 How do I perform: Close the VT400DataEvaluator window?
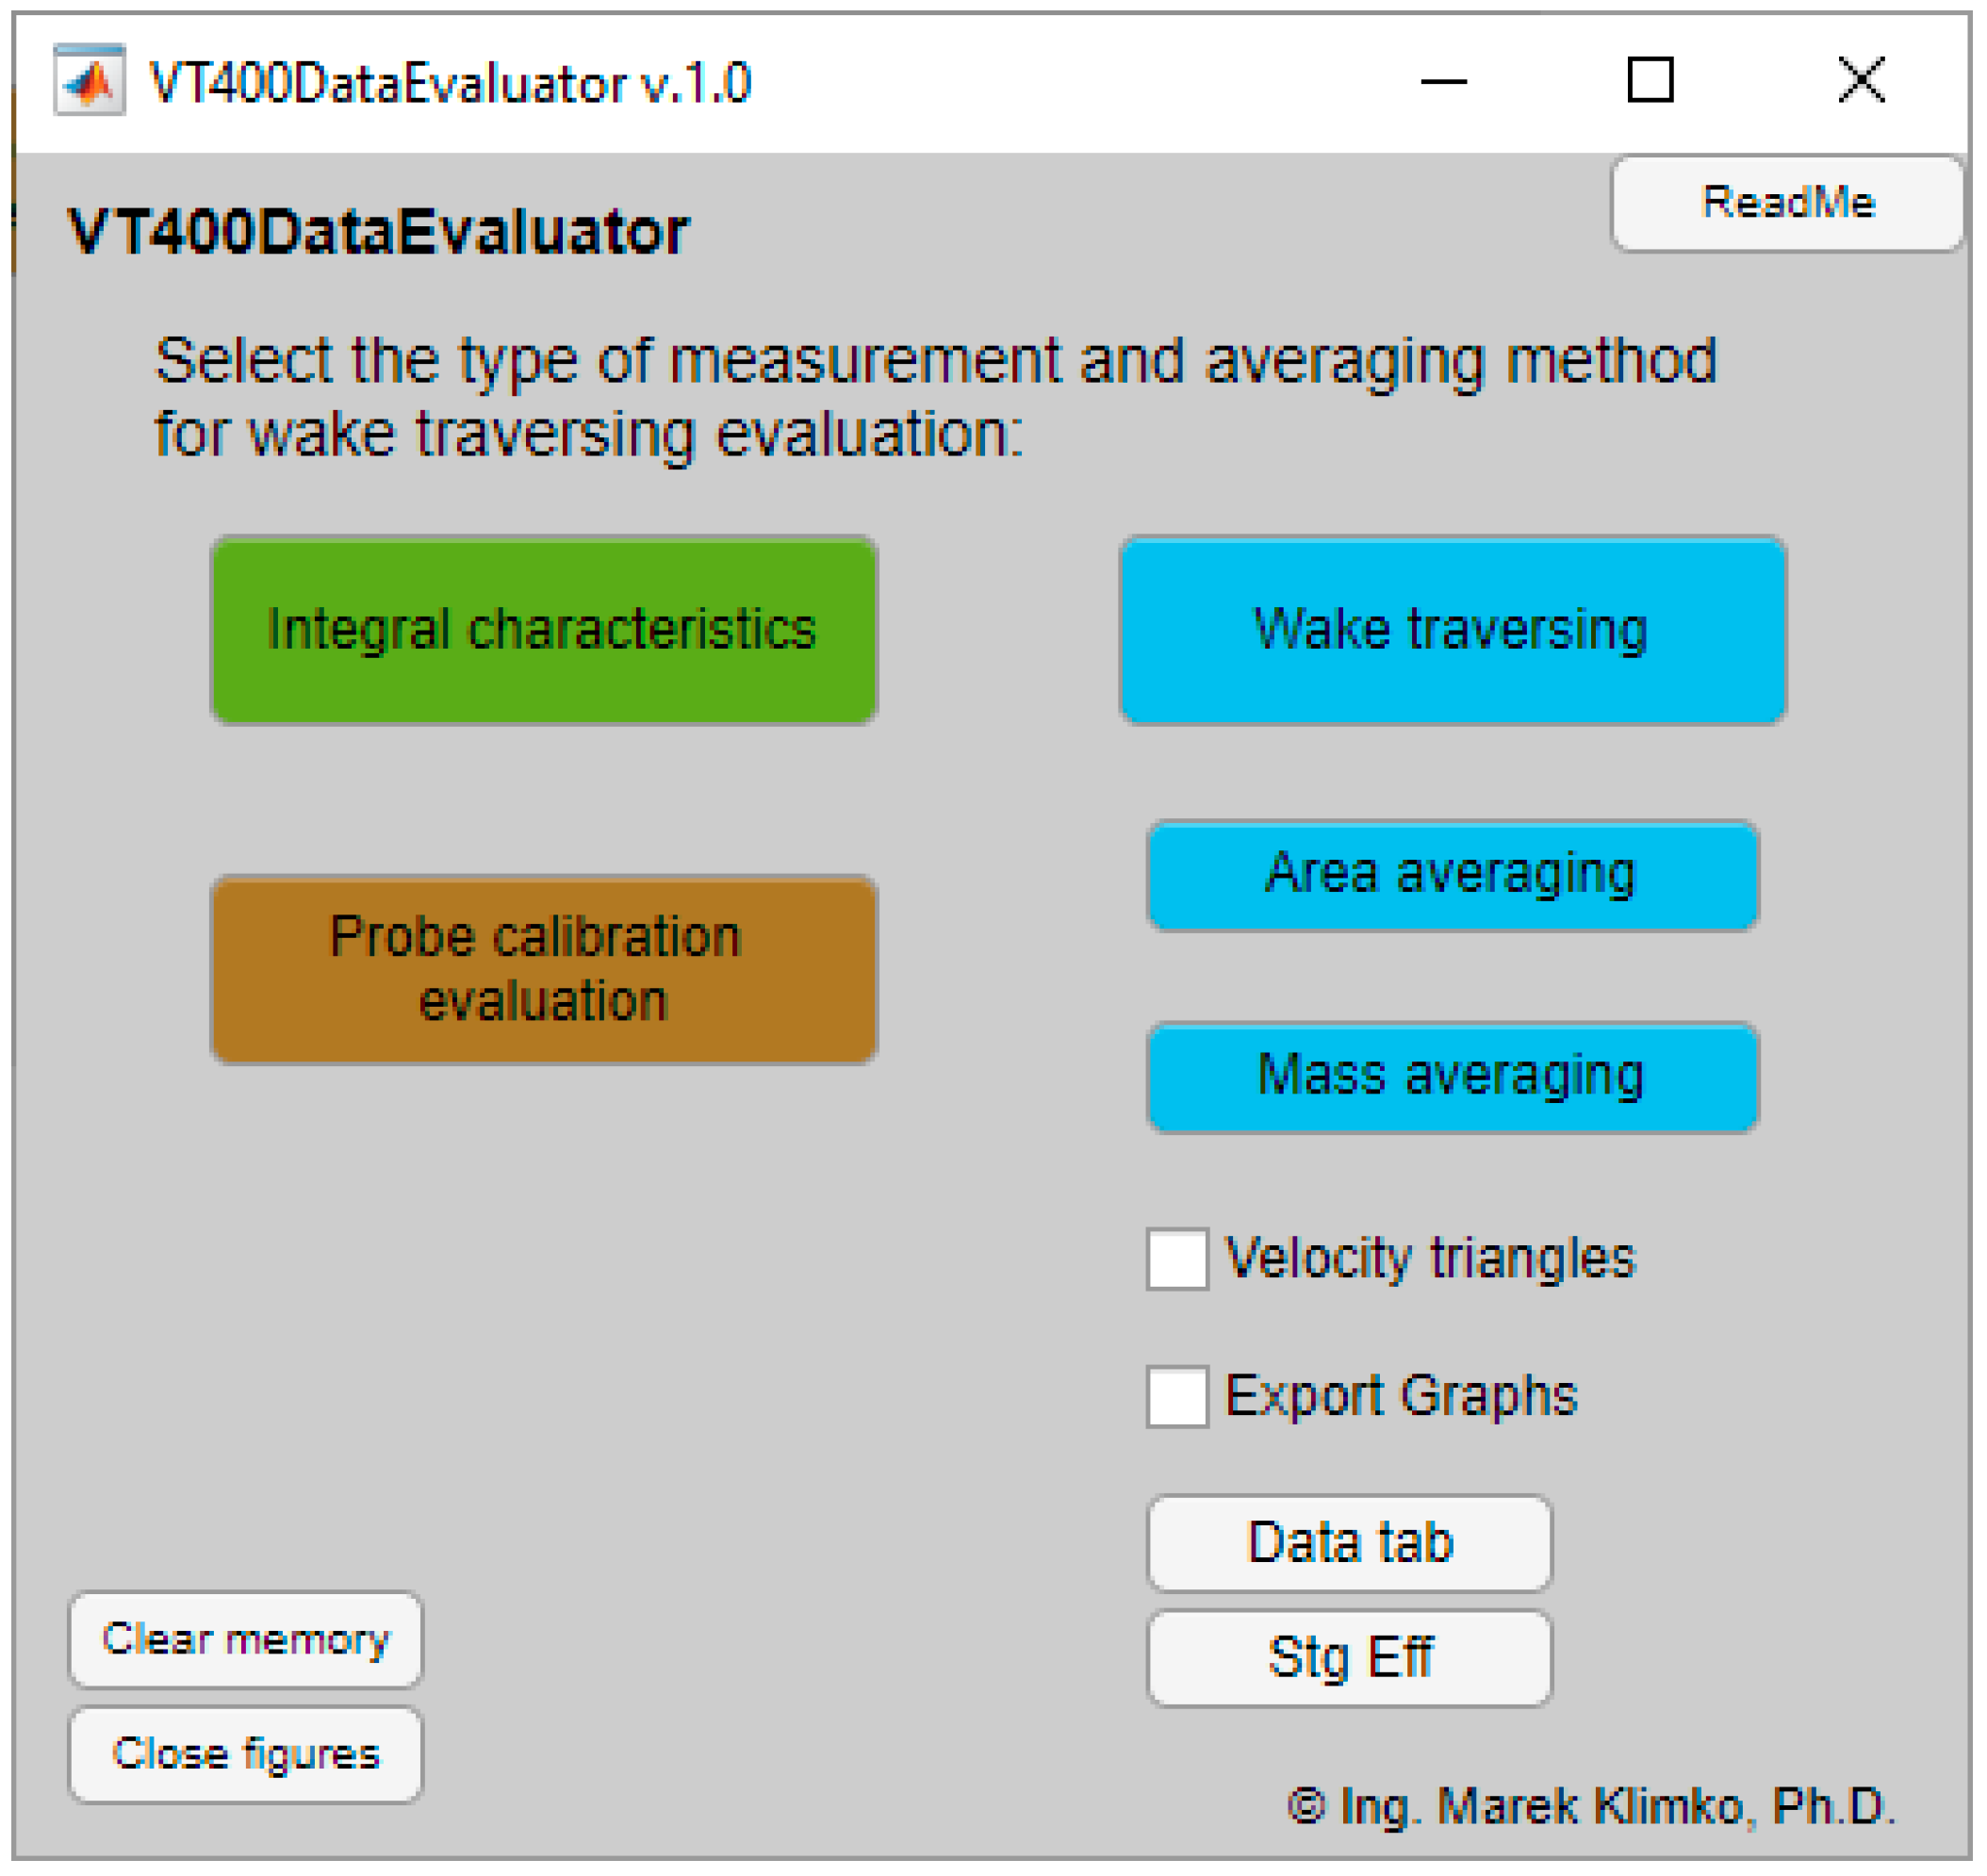click(x=1860, y=80)
